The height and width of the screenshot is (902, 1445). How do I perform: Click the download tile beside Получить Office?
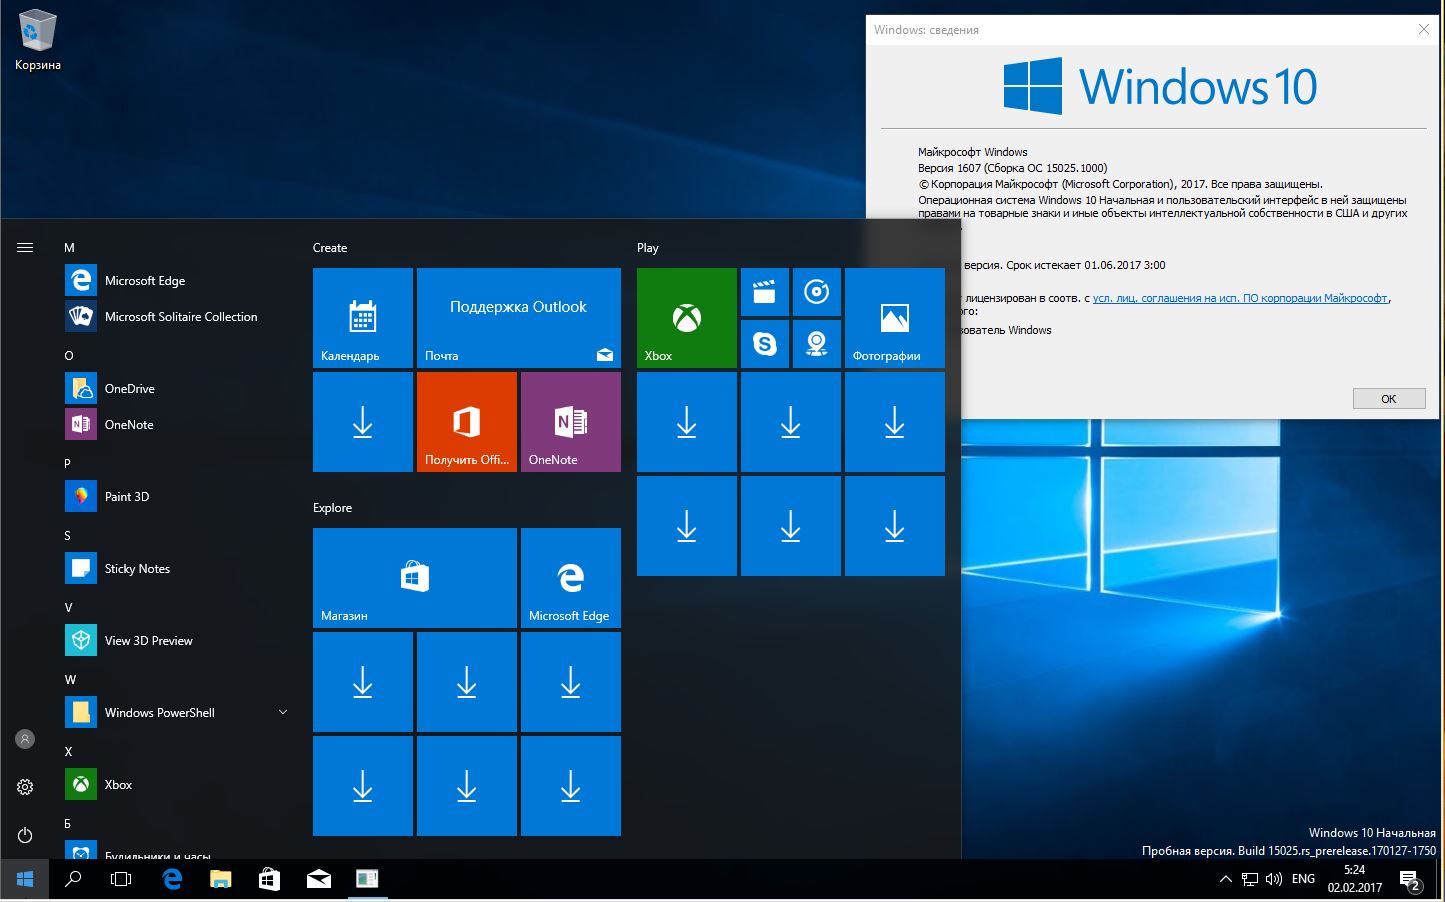coord(363,422)
